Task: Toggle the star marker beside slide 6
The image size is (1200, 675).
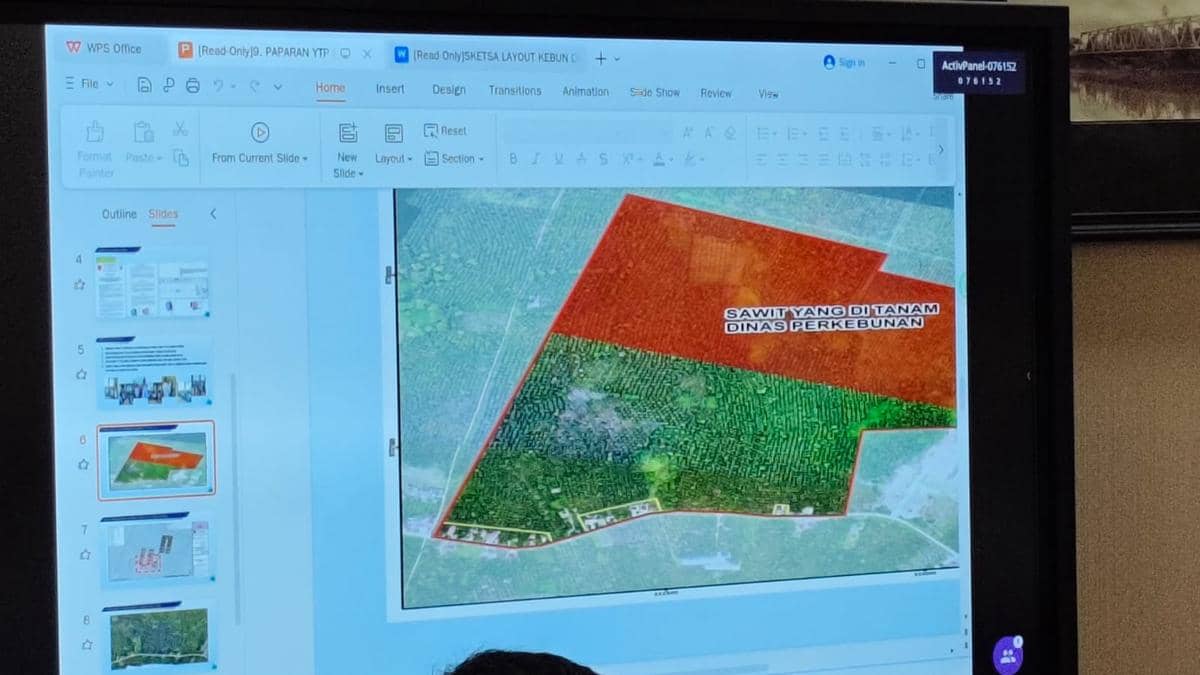Action: (x=83, y=465)
